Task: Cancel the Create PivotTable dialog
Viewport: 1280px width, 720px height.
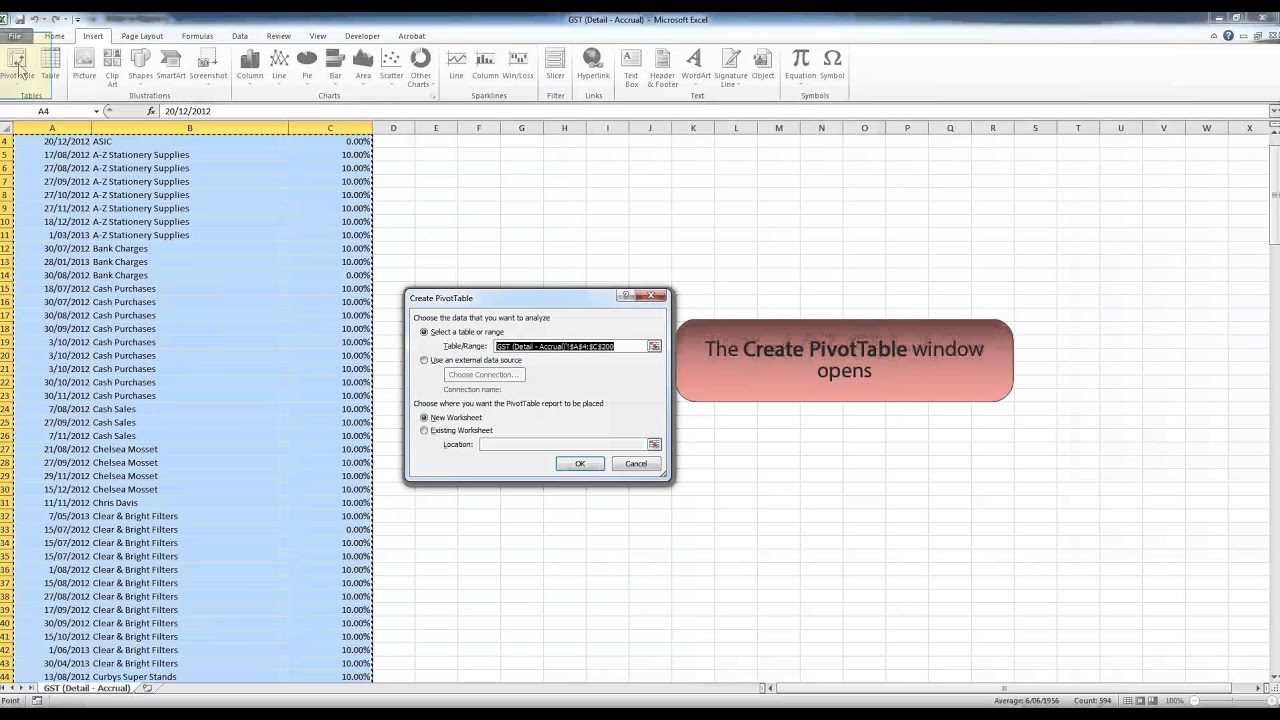Action: tap(636, 464)
